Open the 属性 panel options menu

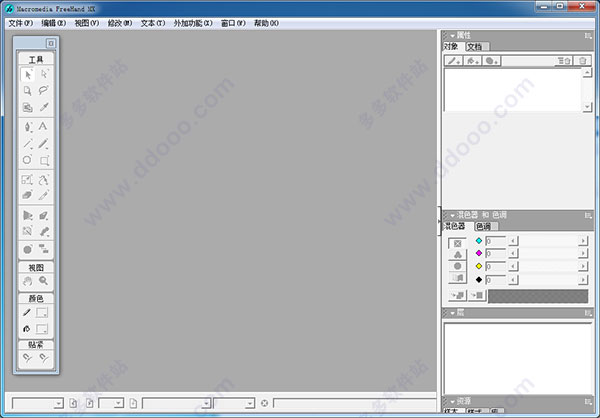(x=588, y=36)
